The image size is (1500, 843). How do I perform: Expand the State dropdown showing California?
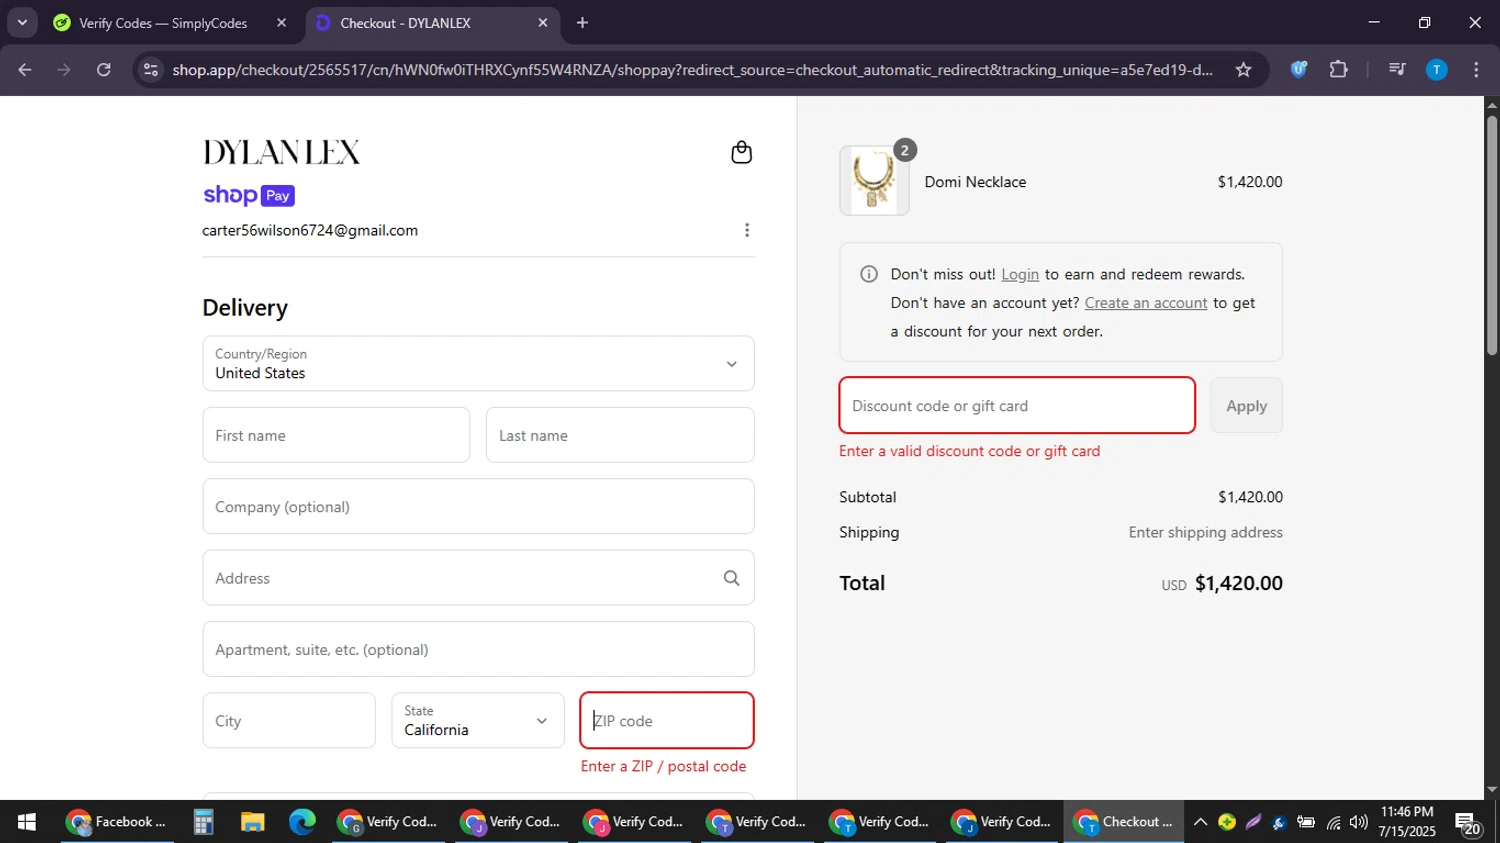coord(478,720)
